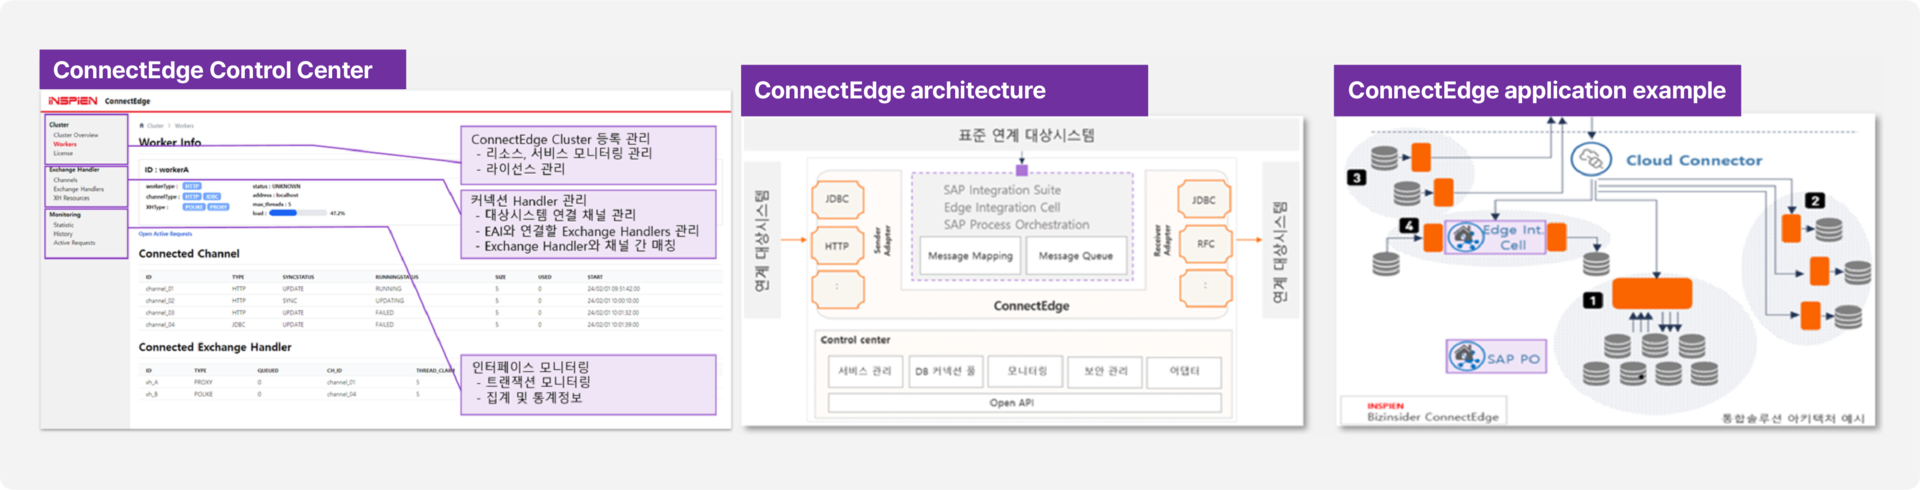
Task: Click the RUNNING status of channel_01
Action: pos(389,289)
